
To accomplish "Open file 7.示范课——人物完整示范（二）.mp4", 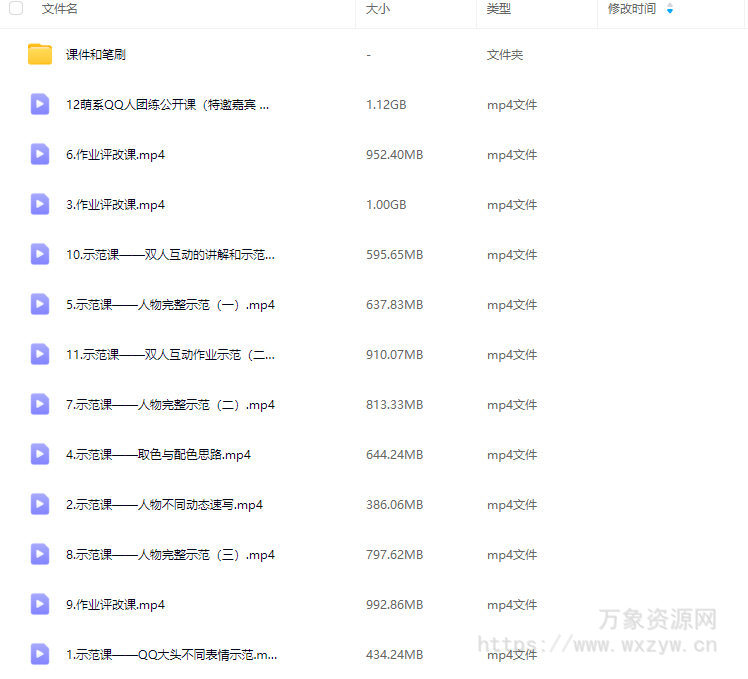I will (x=170, y=405).
